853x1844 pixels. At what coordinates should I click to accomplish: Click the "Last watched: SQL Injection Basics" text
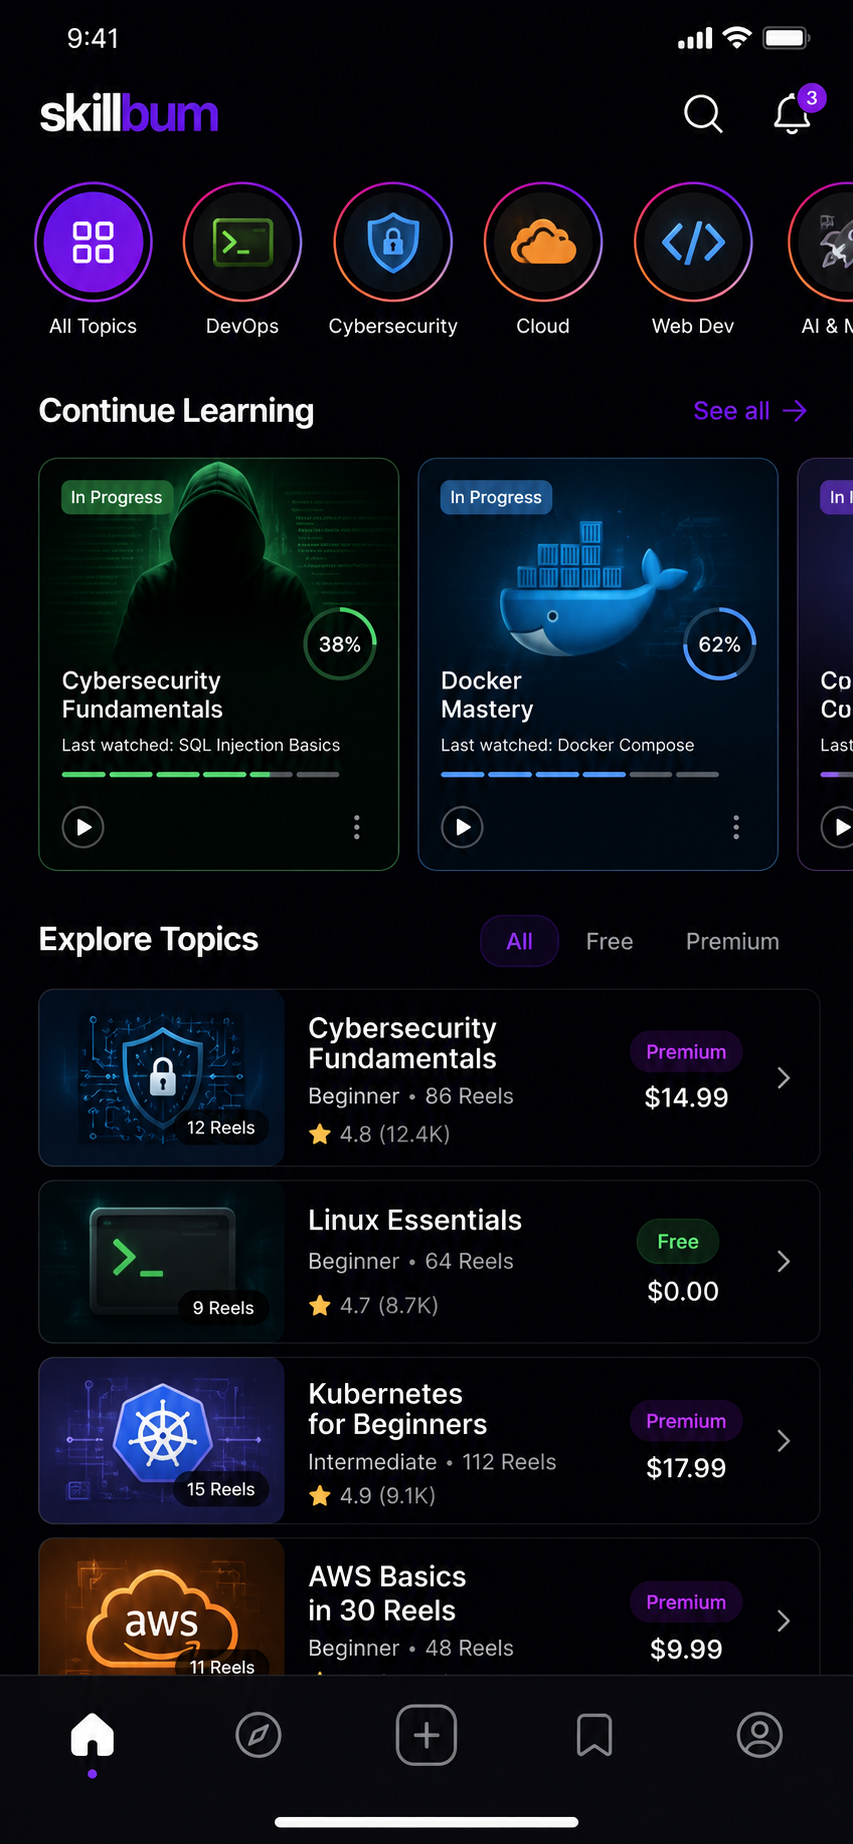[x=201, y=745]
